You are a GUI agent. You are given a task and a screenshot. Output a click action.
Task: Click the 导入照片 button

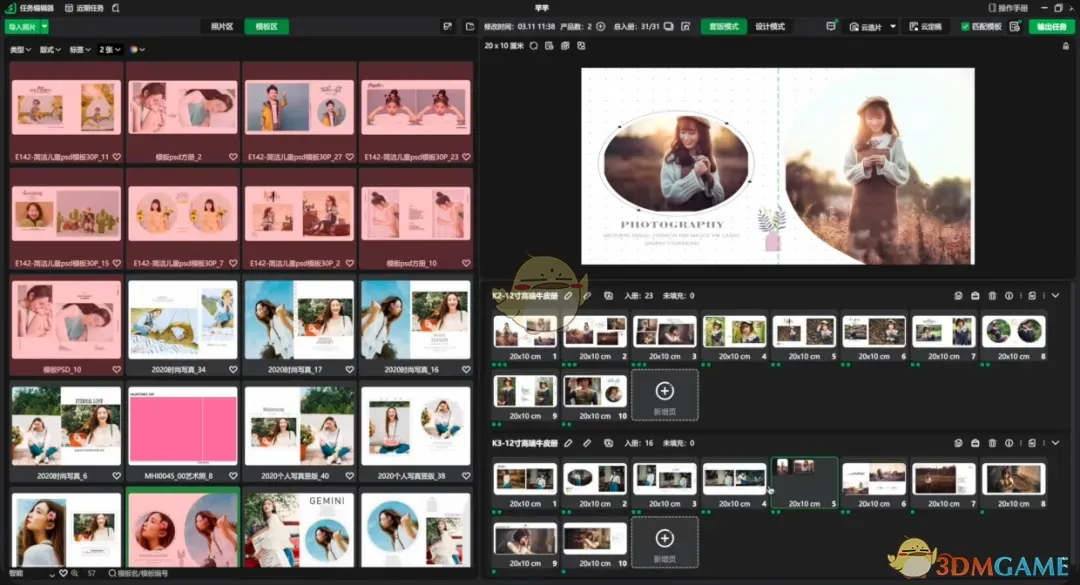point(22,27)
